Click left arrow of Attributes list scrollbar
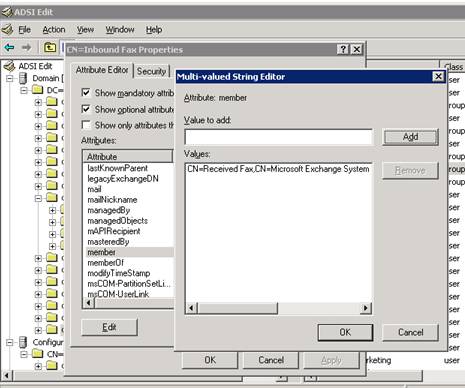The width and height of the screenshot is (465, 388). coord(89,303)
